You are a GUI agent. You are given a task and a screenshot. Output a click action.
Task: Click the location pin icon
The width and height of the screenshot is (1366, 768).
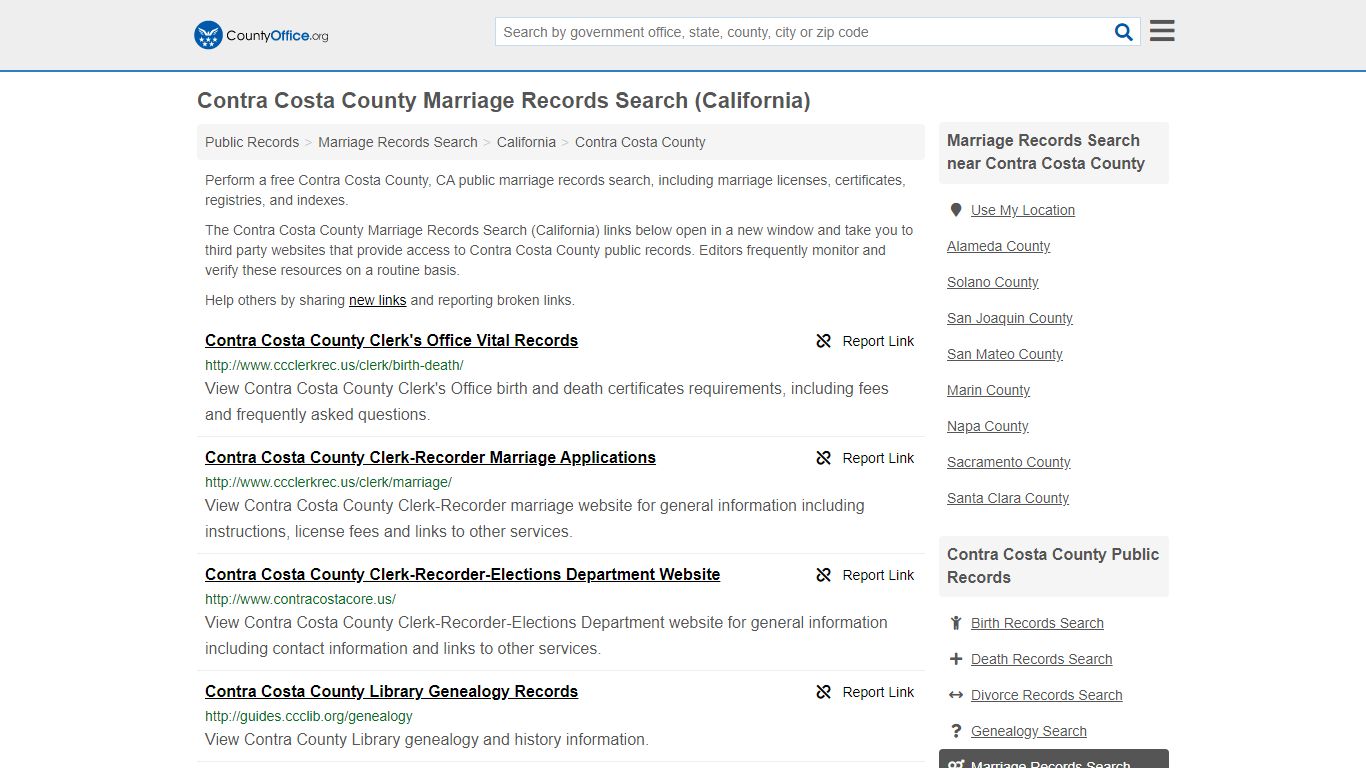[x=956, y=210]
